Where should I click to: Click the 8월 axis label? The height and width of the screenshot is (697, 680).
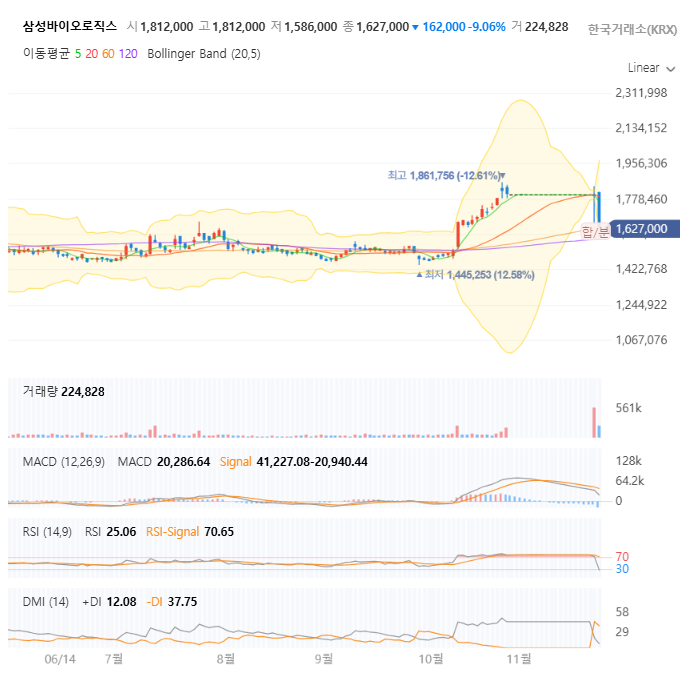point(226,659)
